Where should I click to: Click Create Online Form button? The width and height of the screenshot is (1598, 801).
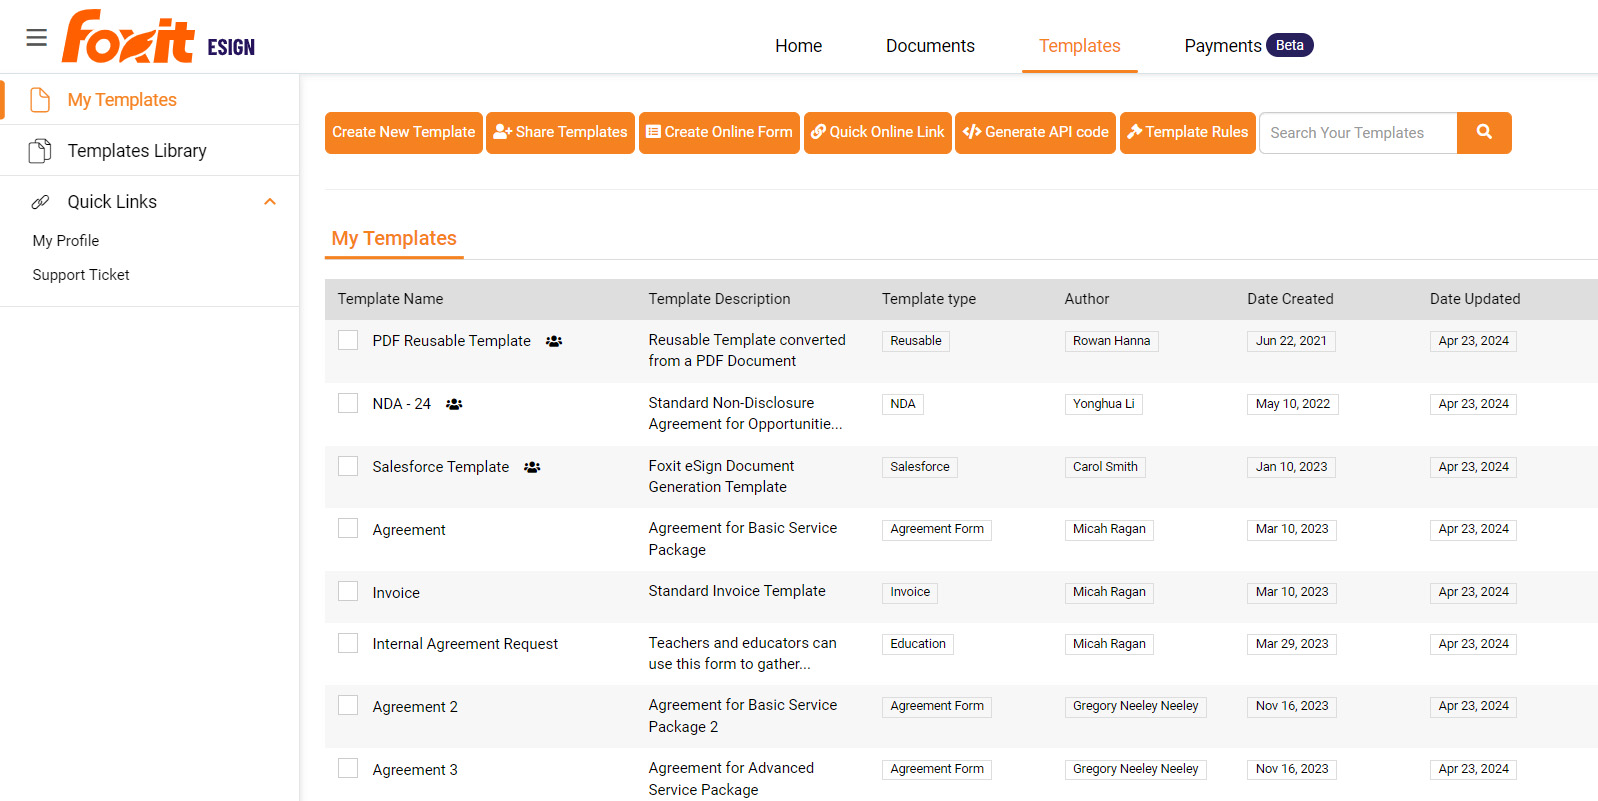pos(719,133)
